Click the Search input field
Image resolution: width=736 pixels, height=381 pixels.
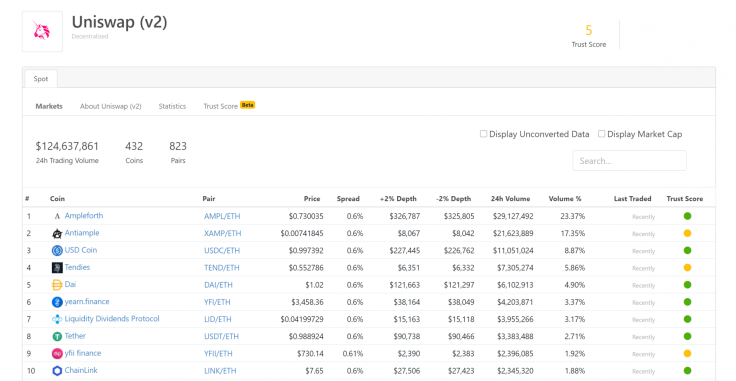pos(629,161)
